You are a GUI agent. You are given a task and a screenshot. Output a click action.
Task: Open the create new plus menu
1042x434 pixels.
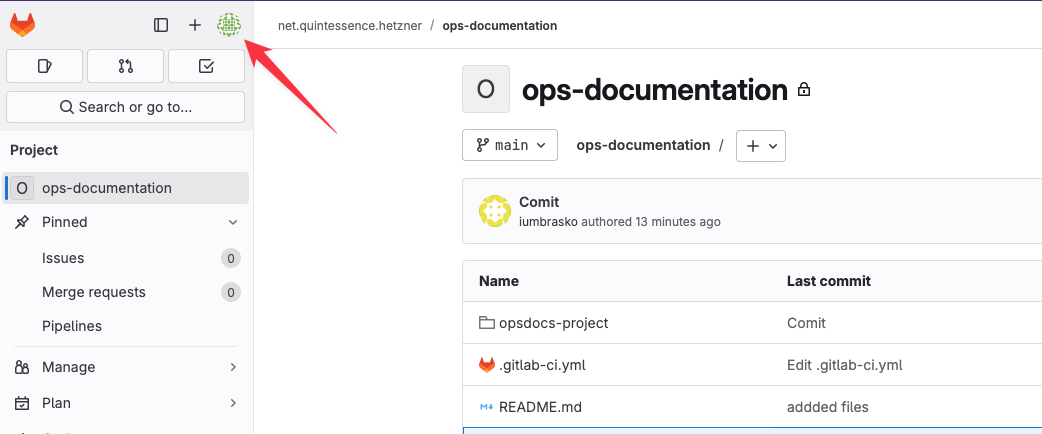click(x=195, y=25)
